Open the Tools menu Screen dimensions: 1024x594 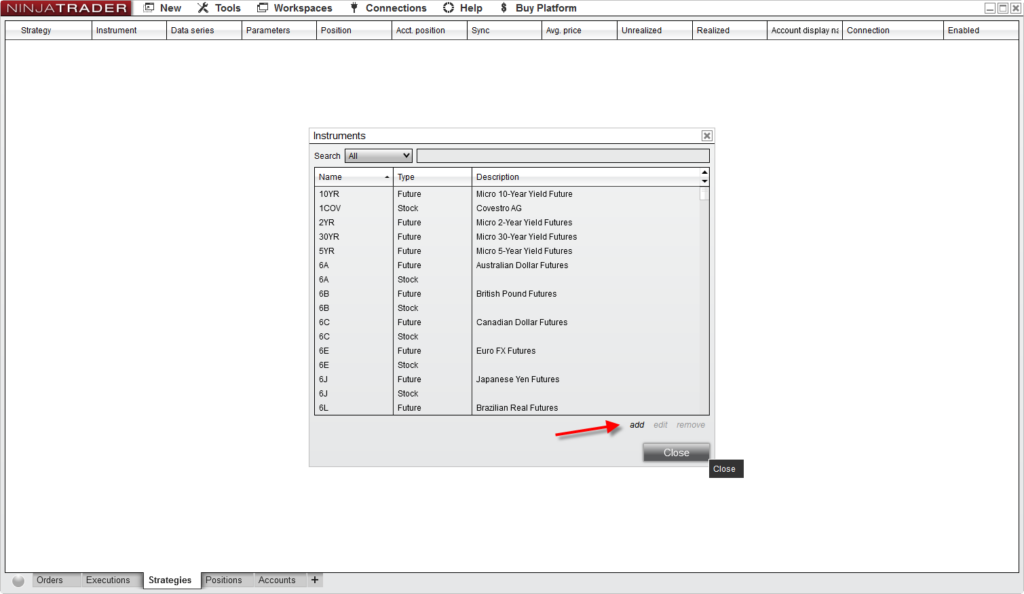coord(219,8)
